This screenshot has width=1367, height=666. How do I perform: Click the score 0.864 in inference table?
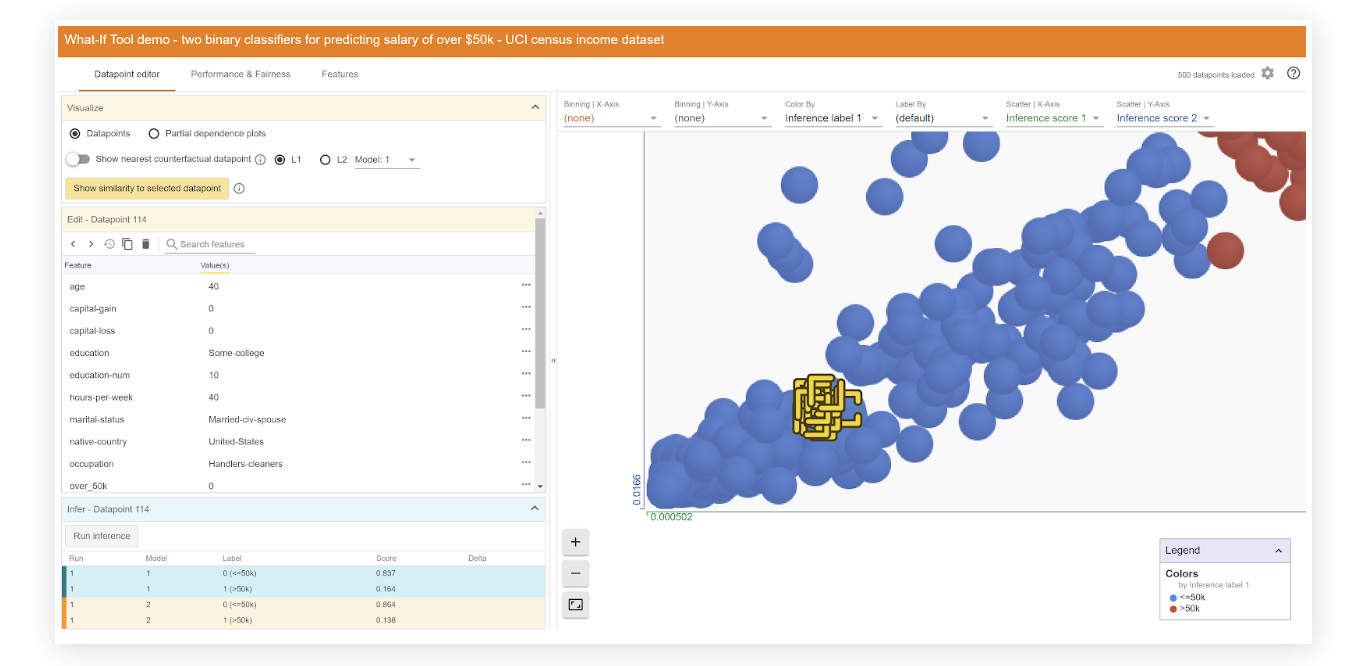(385, 604)
